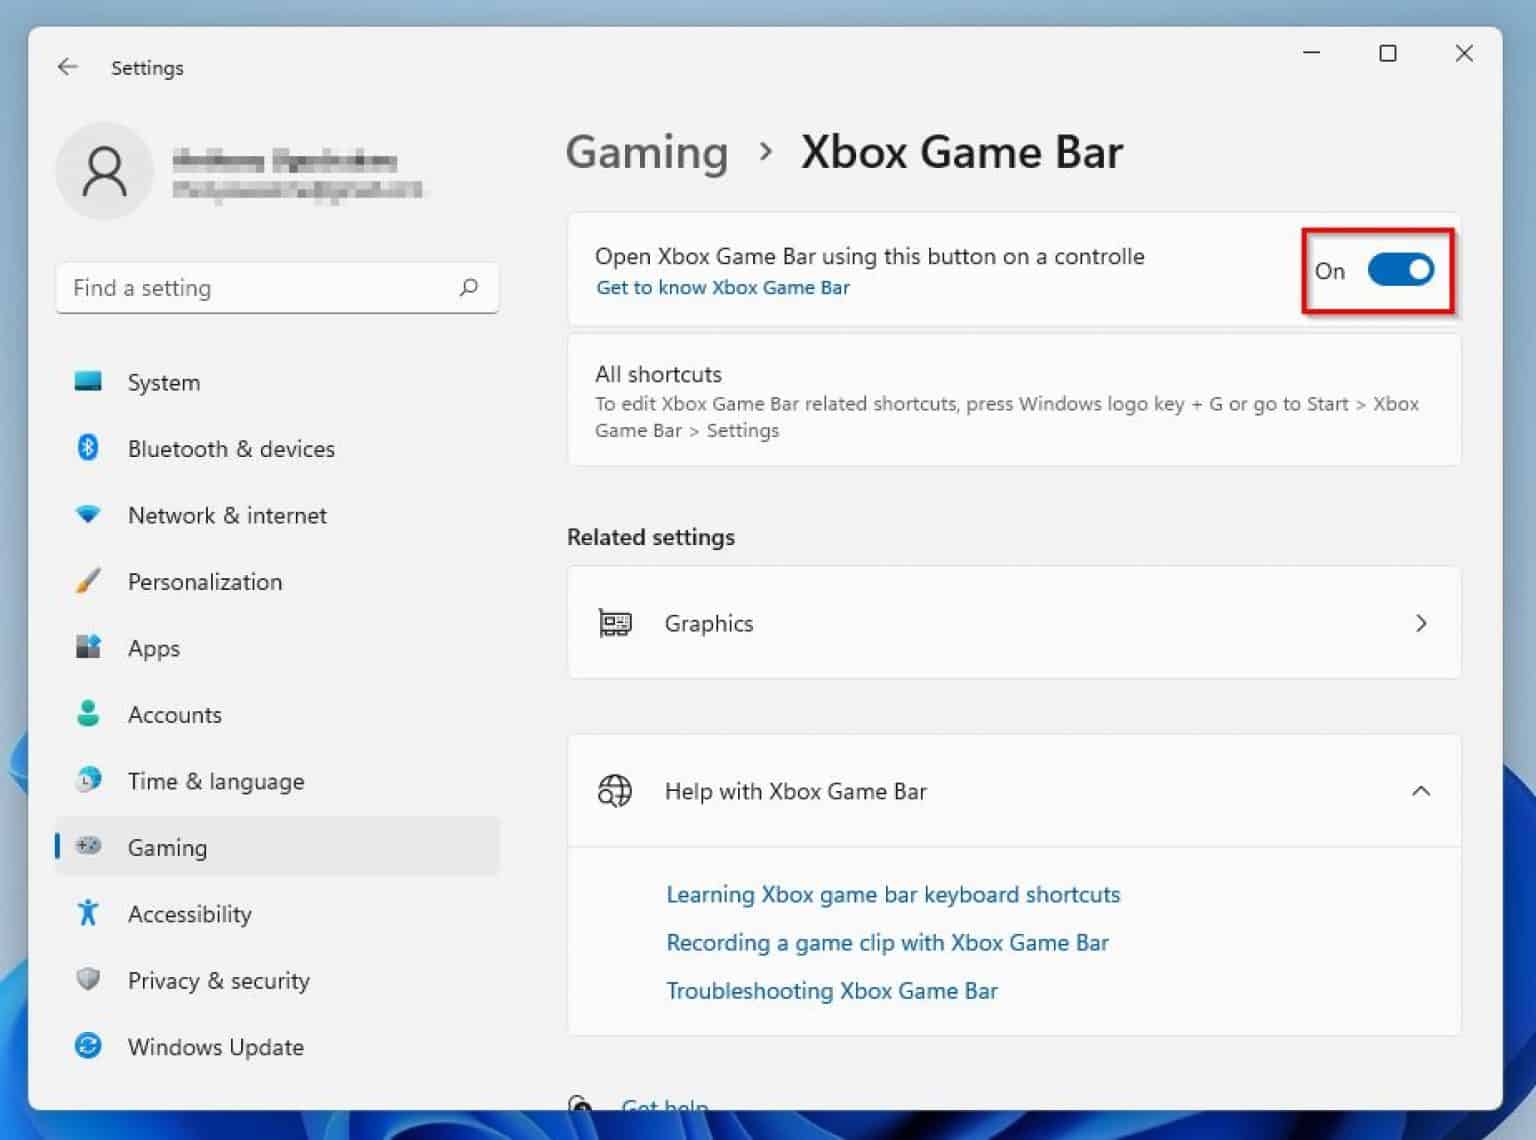Open Graphics settings chevron

[x=1421, y=623]
